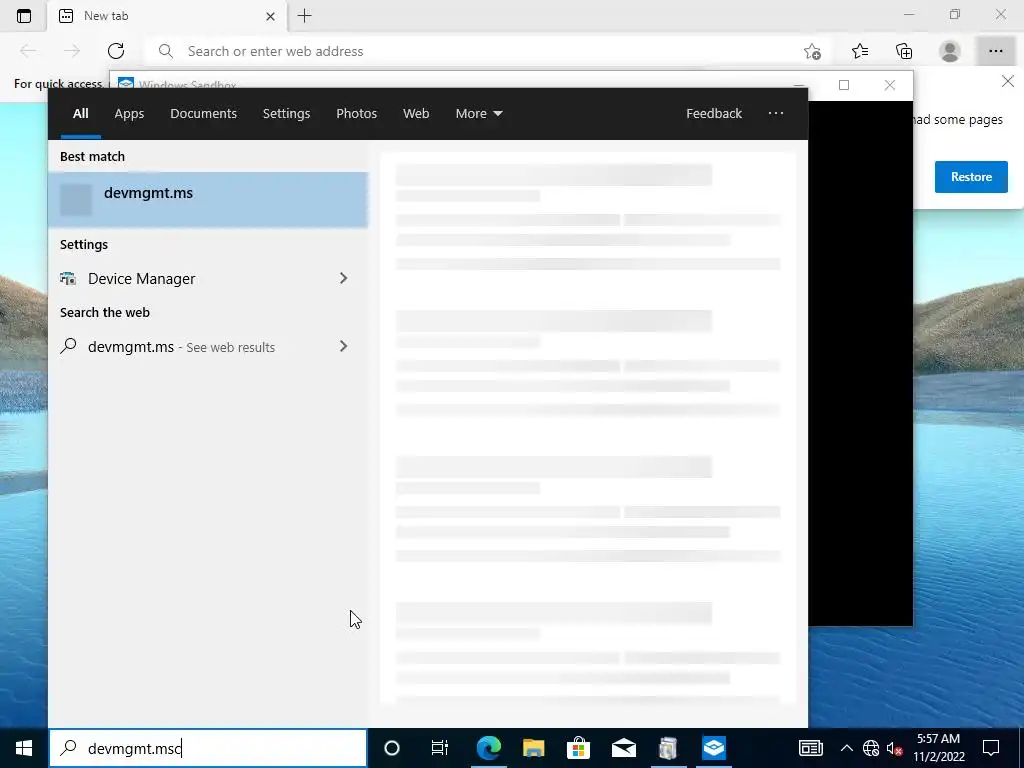The image size is (1024, 768).
Task: Focus the taskbar search box with devmgmt.msc
Action: (x=208, y=748)
